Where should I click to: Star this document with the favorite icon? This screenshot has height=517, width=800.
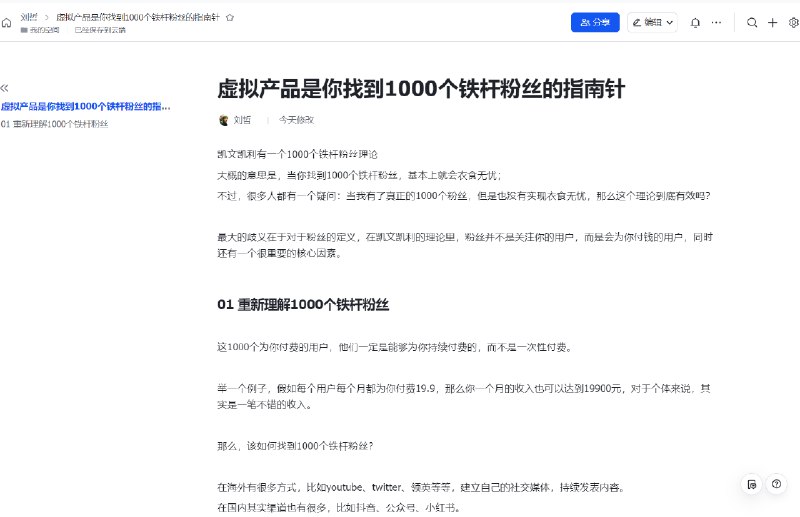click(230, 17)
